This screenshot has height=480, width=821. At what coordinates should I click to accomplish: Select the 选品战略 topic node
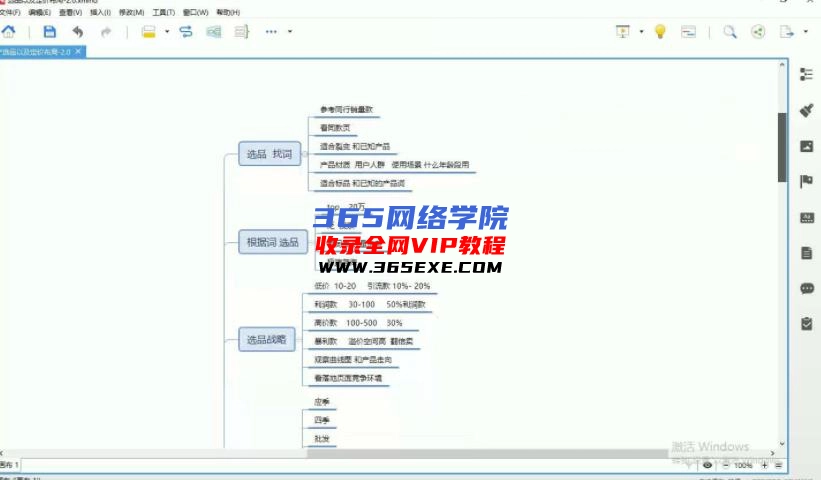point(266,340)
